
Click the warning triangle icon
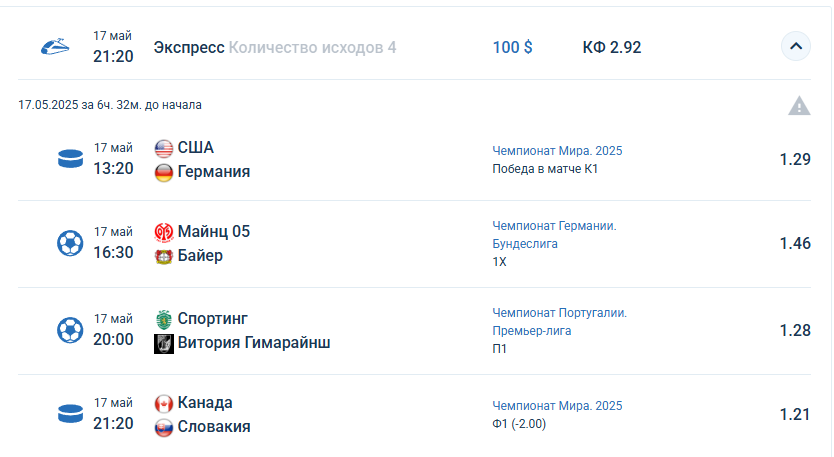799,105
